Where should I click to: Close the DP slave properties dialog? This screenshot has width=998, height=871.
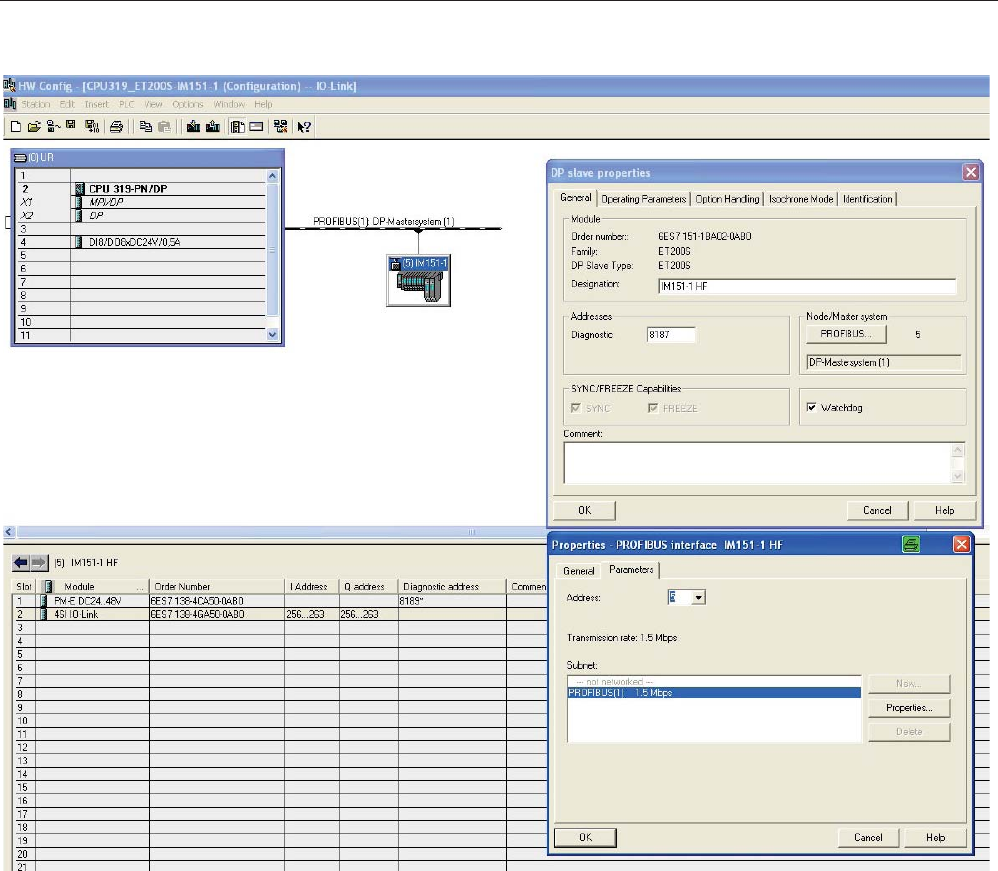971,173
